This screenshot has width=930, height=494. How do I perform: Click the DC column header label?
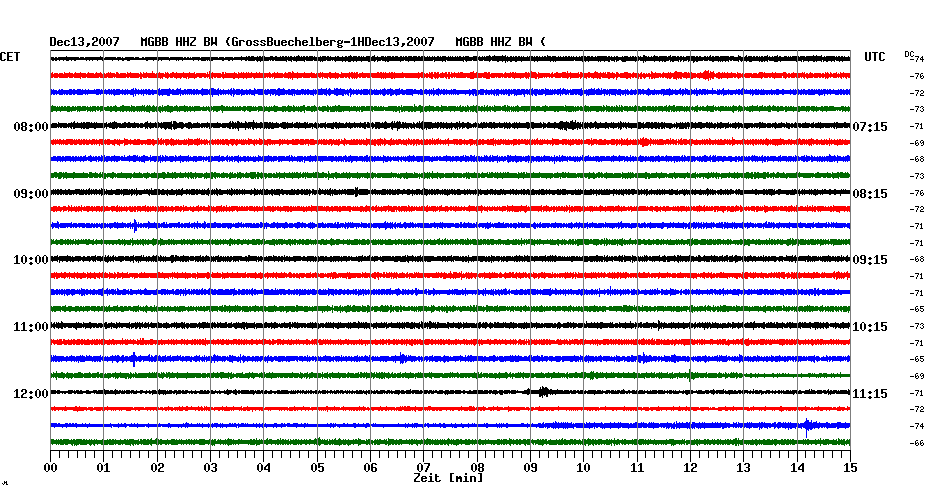coord(909,54)
